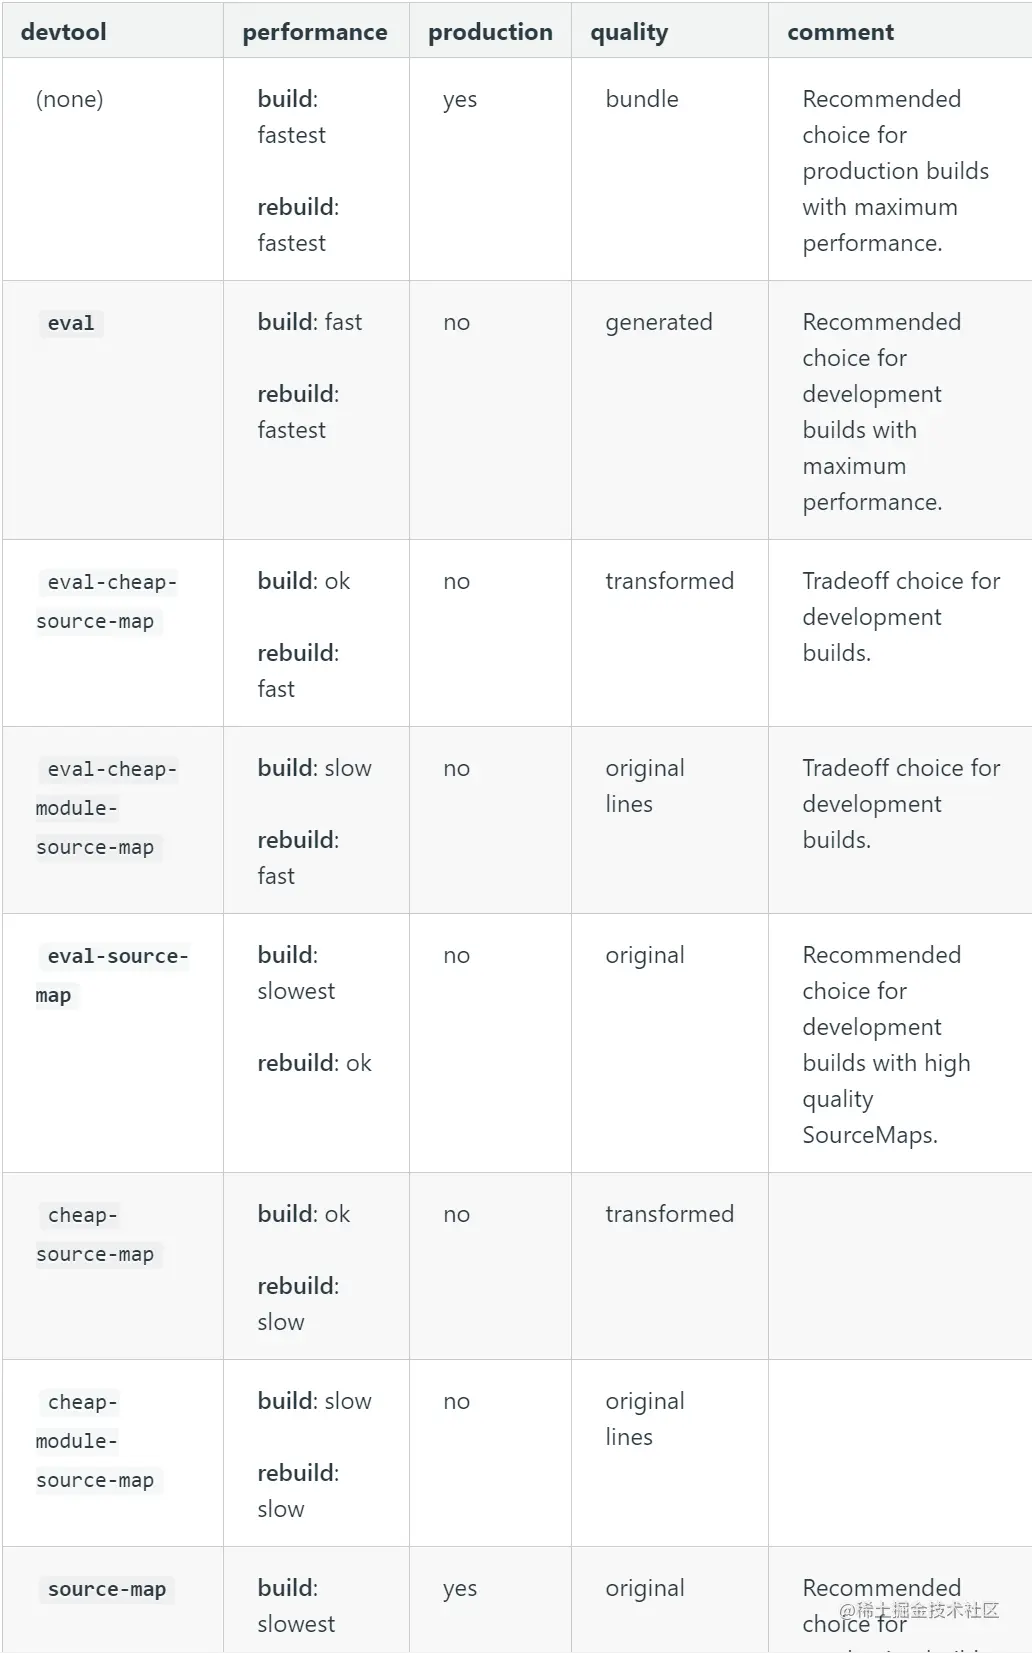This screenshot has width=1032, height=1653.
Task: Select the eval-cheap-module-source-map code label
Action: click(x=106, y=808)
